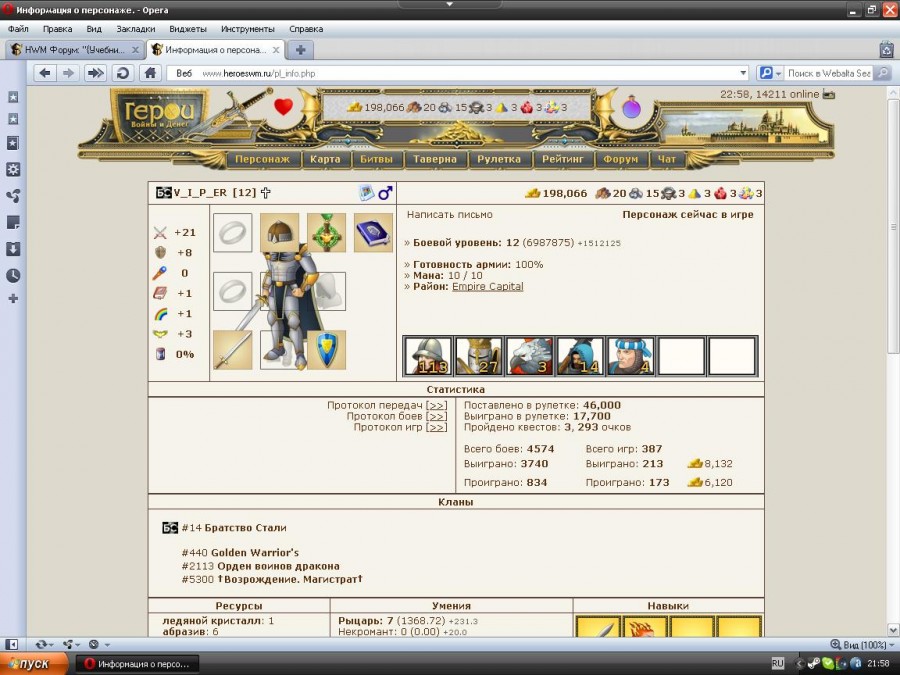The height and width of the screenshot is (675, 900).
Task: Open the Рулетка game section
Action: coord(499,159)
